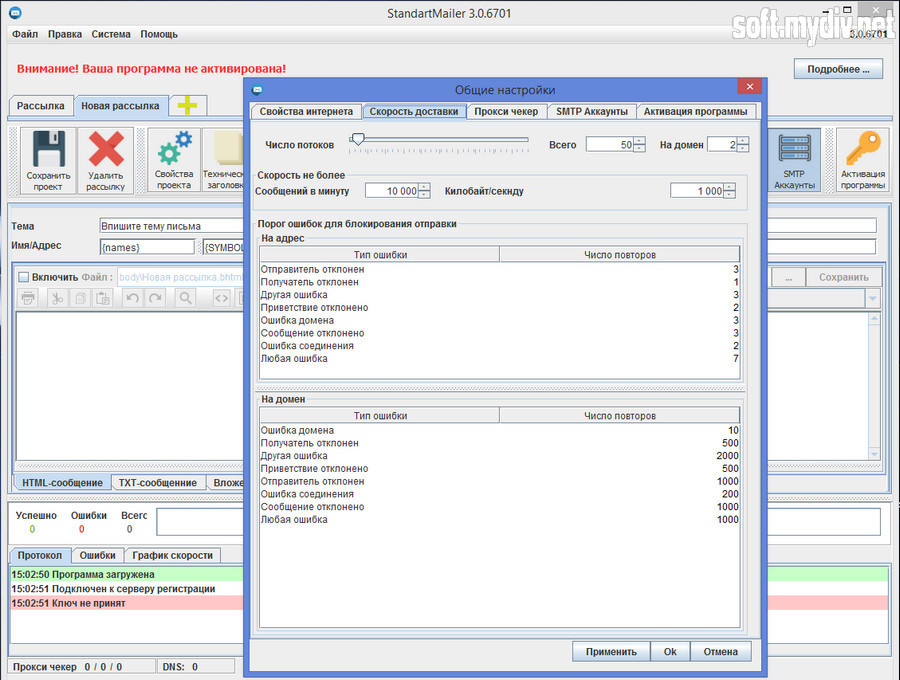Open the Помощь menu
This screenshot has width=900, height=680.
159,34
